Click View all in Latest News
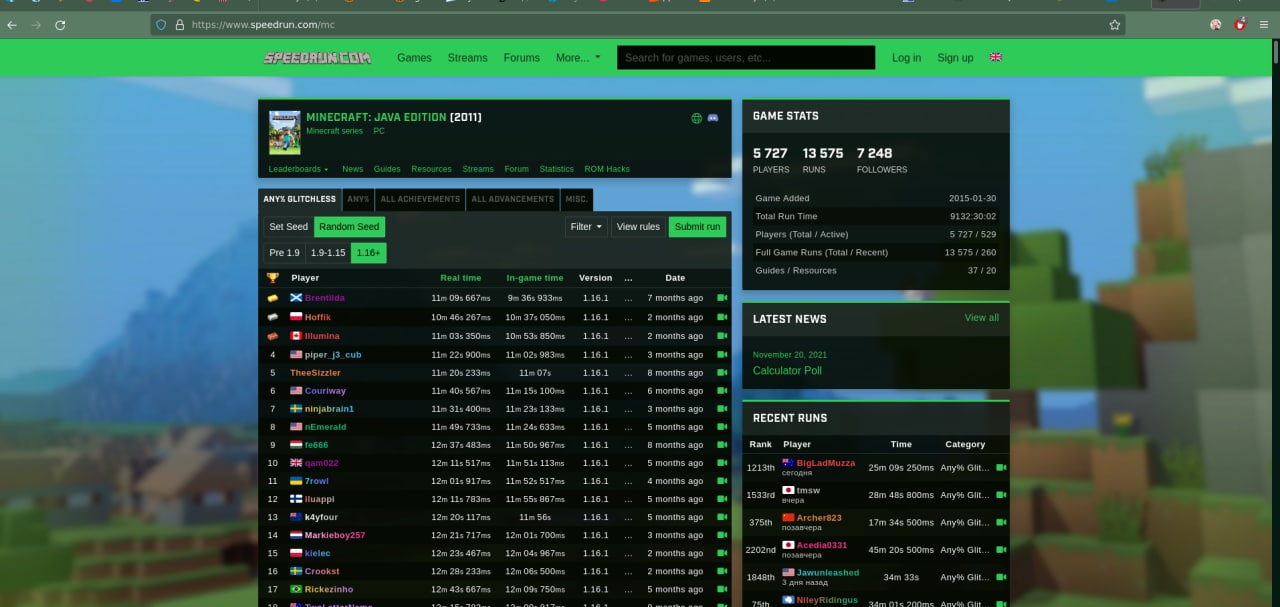Image resolution: width=1280 pixels, height=607 pixels. coord(981,318)
